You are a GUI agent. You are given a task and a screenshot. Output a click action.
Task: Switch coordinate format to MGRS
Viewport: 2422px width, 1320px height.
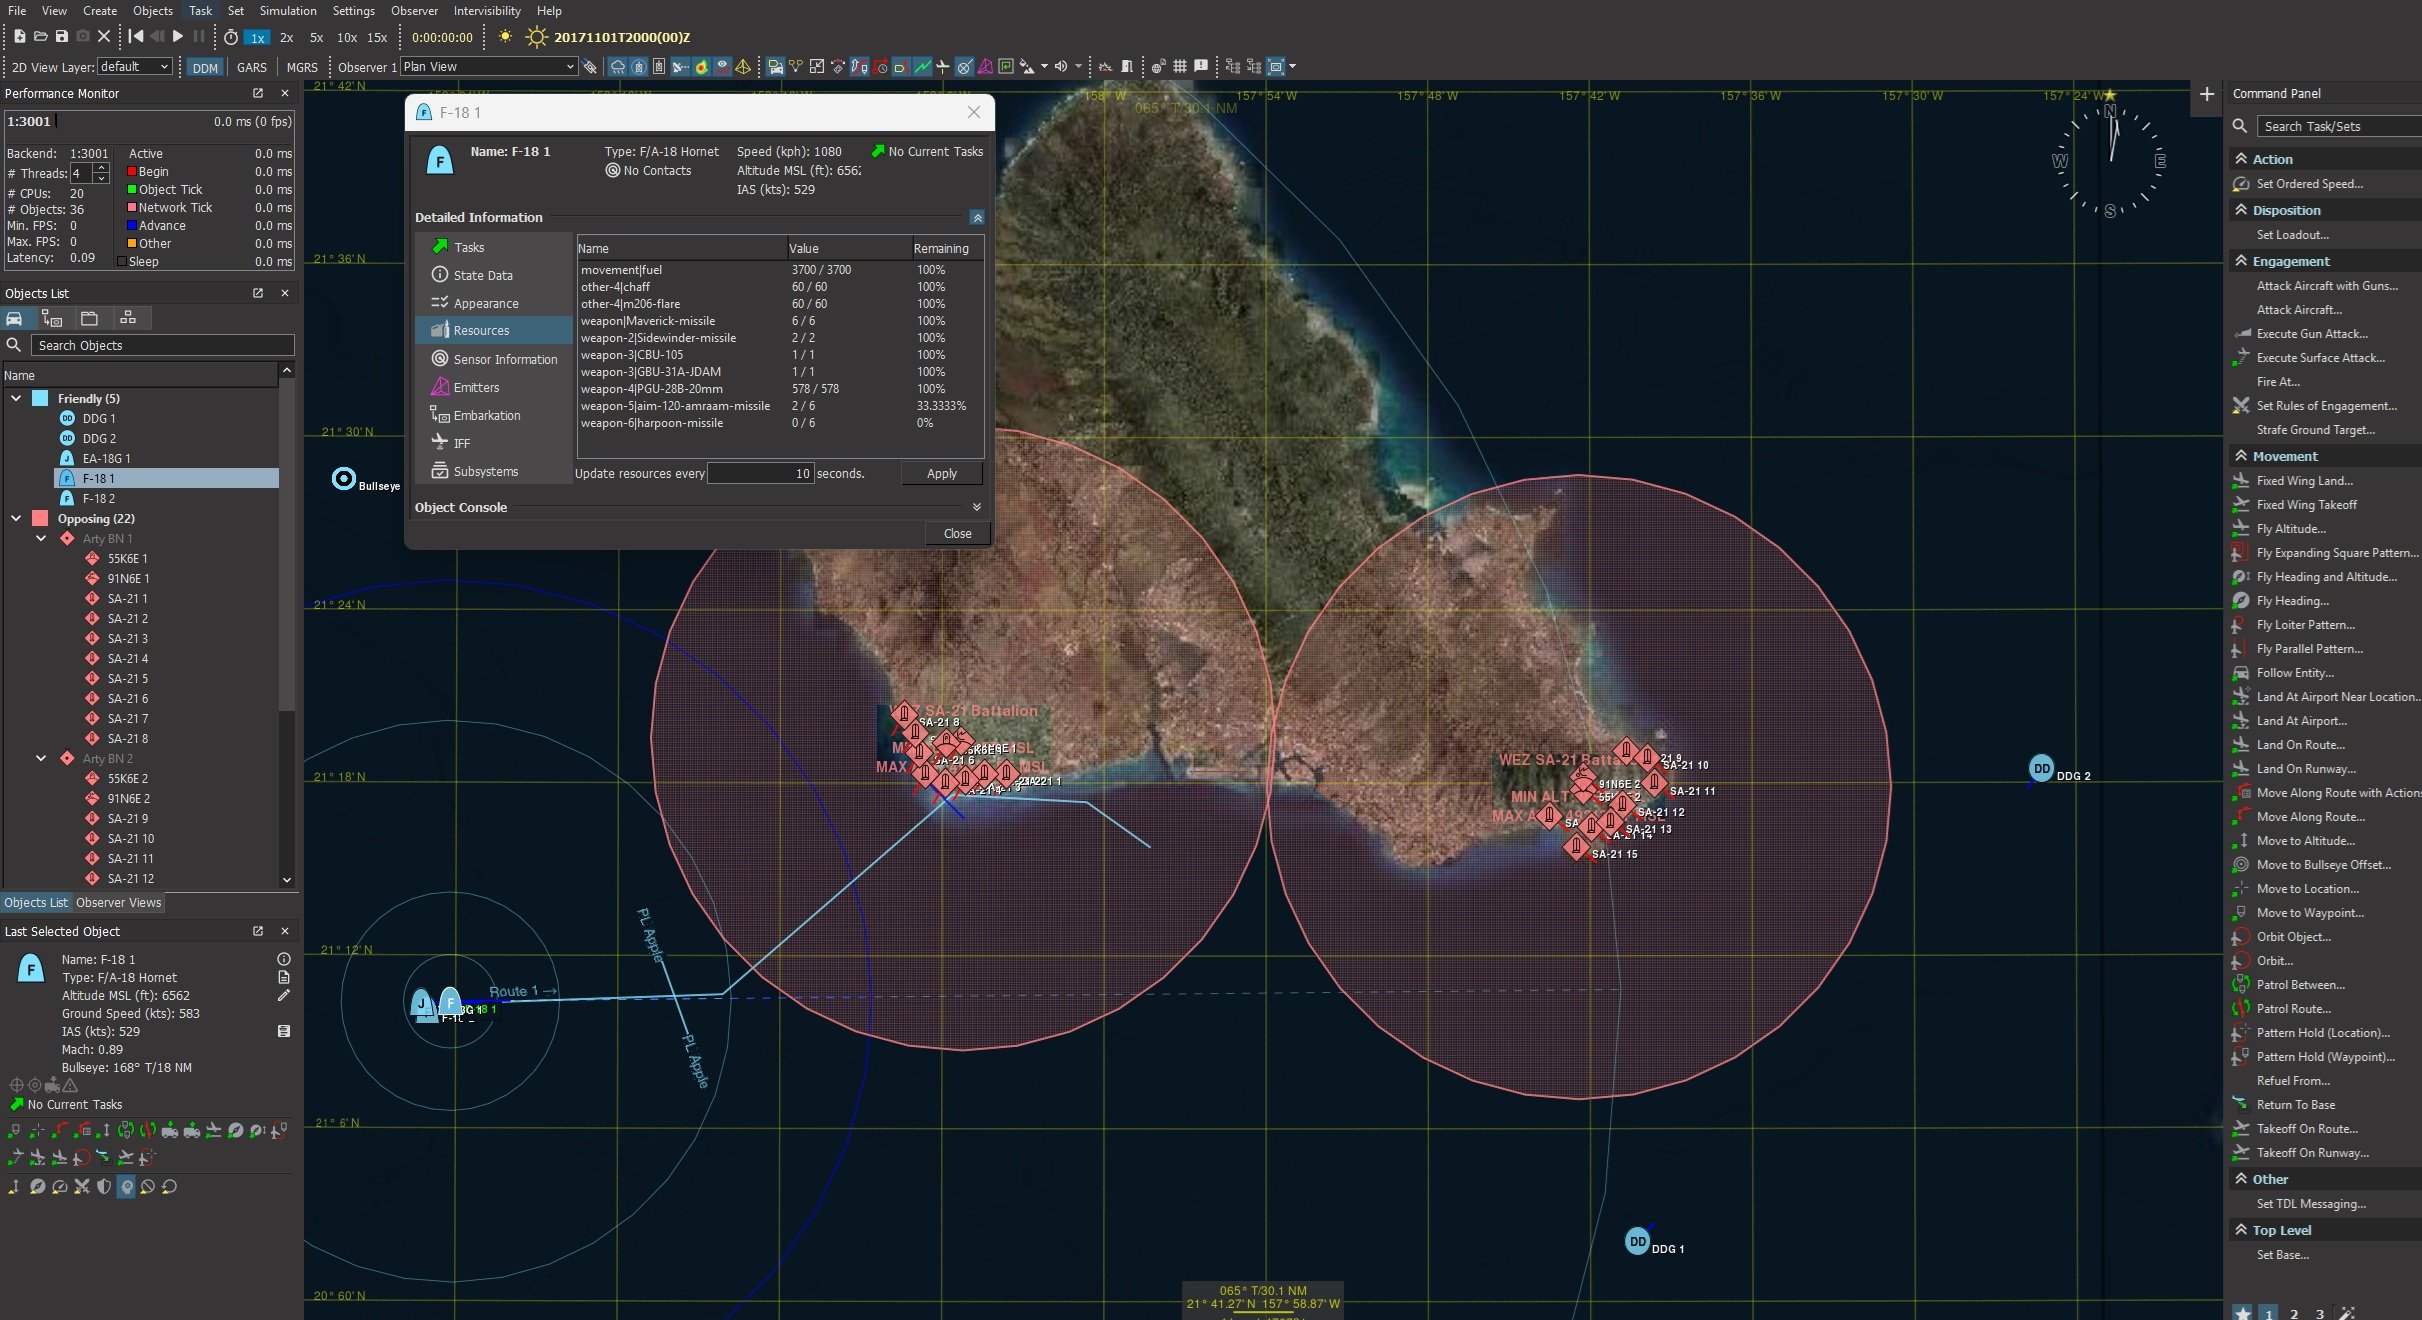point(301,68)
